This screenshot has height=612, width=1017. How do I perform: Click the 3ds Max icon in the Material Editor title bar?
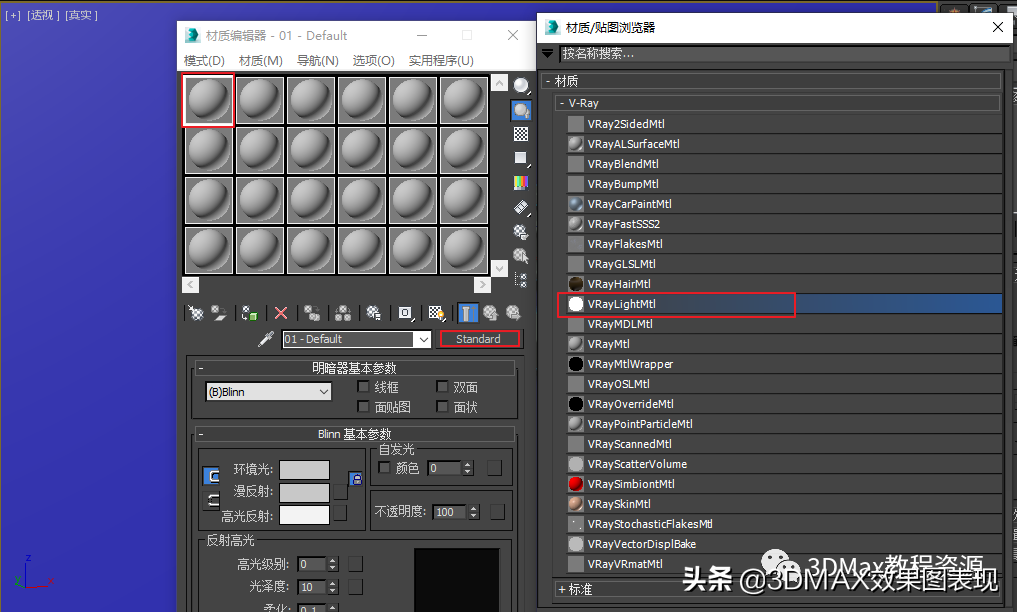click(192, 35)
